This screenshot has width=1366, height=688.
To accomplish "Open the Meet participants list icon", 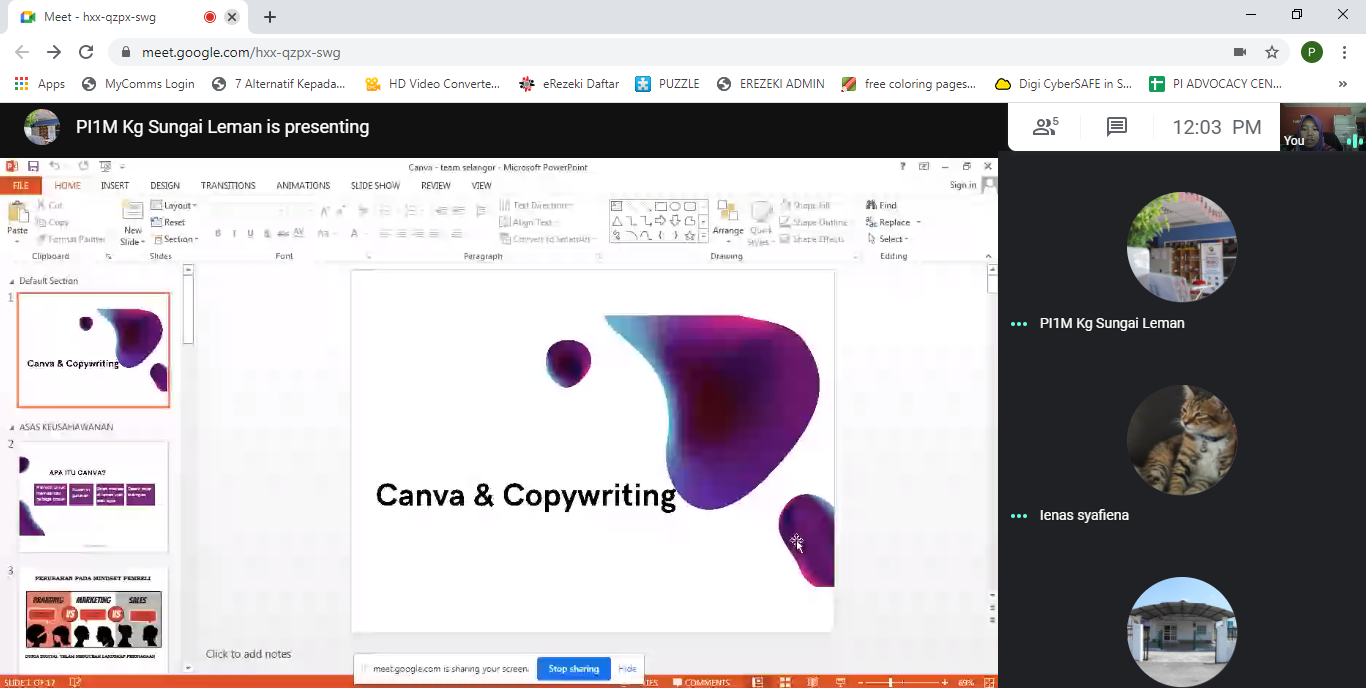I will [x=1045, y=127].
